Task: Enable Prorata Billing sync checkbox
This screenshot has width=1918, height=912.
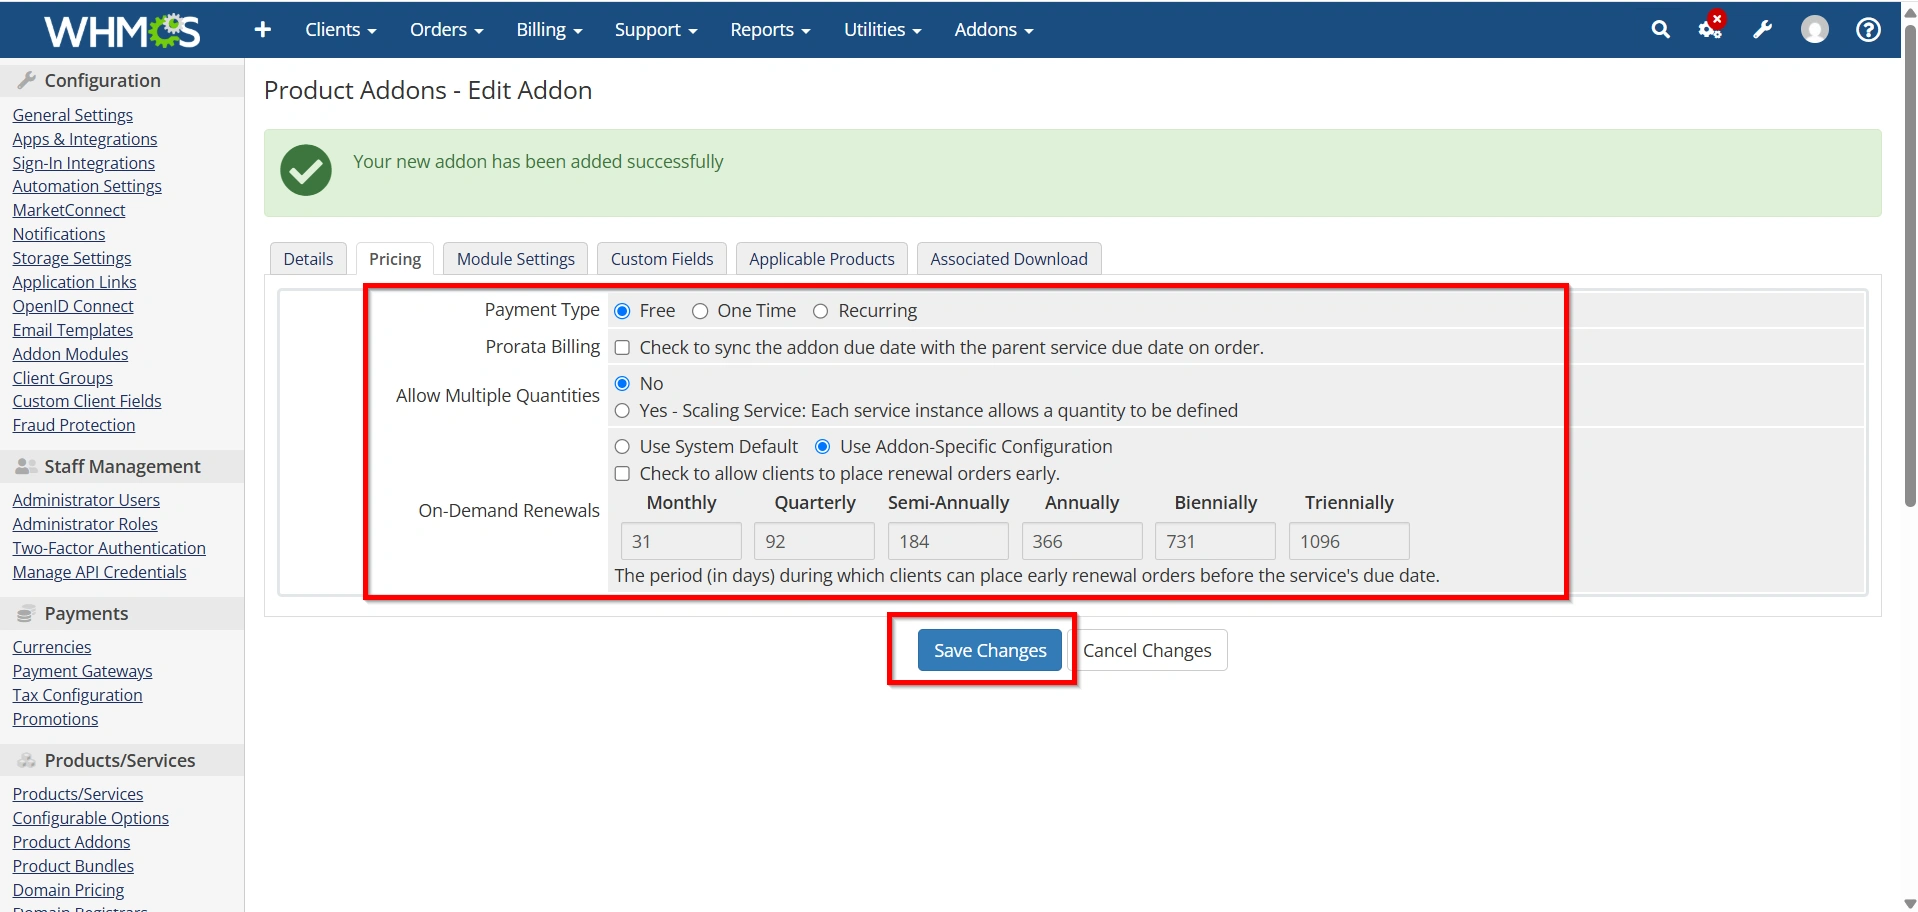Action: [x=622, y=348]
